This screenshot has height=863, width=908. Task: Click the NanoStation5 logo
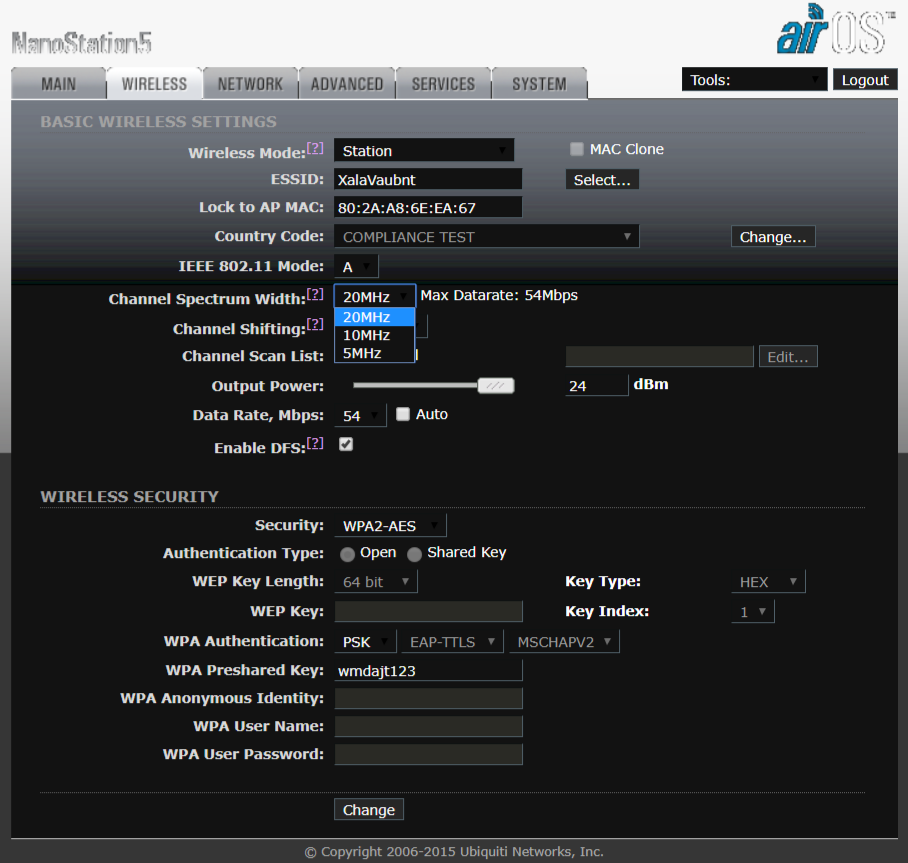tap(82, 43)
